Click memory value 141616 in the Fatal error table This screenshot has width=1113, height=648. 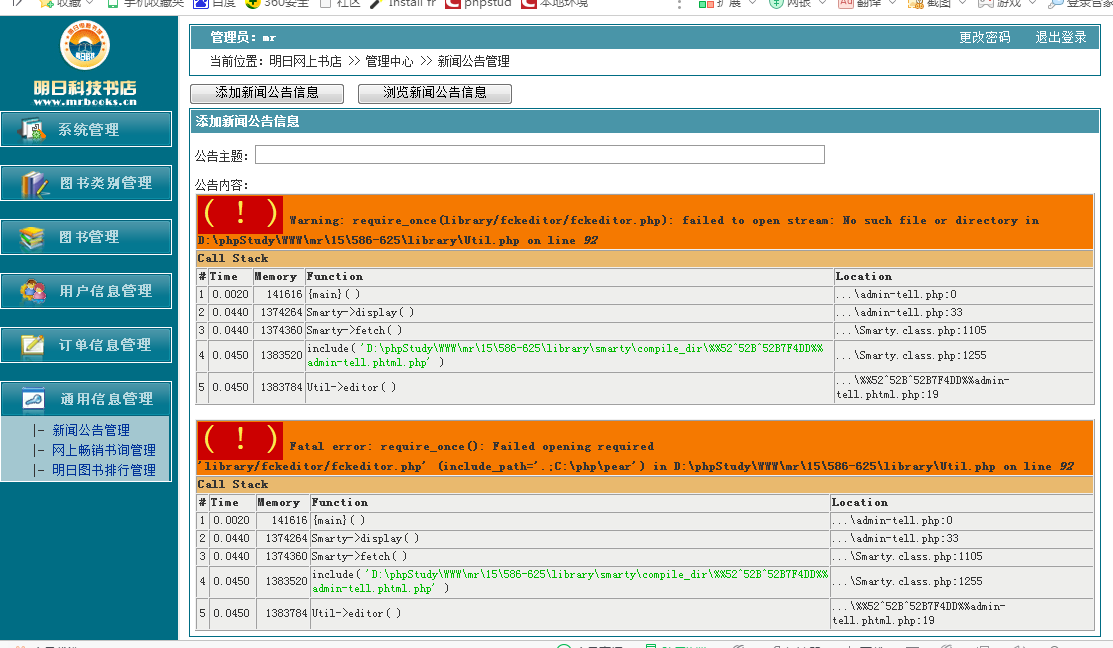click(x=289, y=520)
